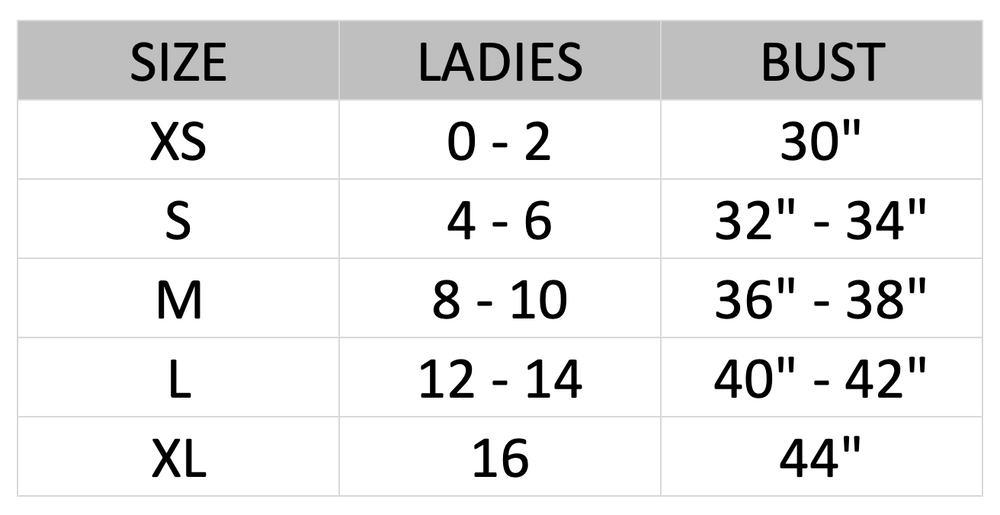
Task: Select the XL size cell
Action: coord(178,459)
